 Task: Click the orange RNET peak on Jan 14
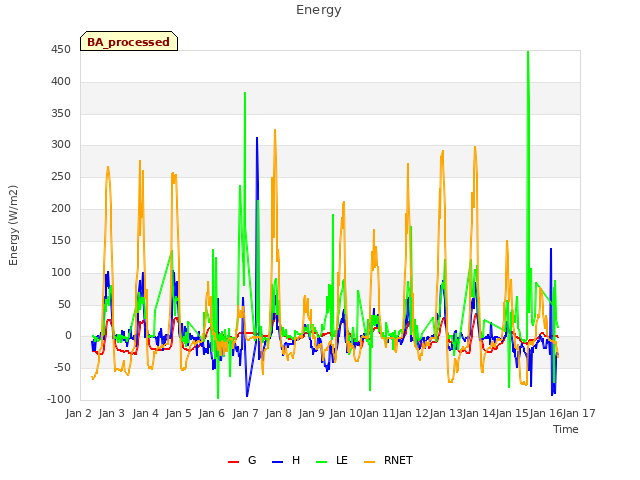coord(475,147)
